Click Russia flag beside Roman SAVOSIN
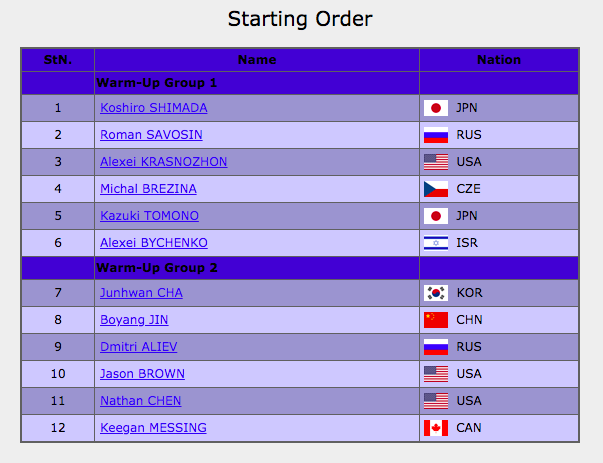This screenshot has height=463, width=603. coord(436,135)
